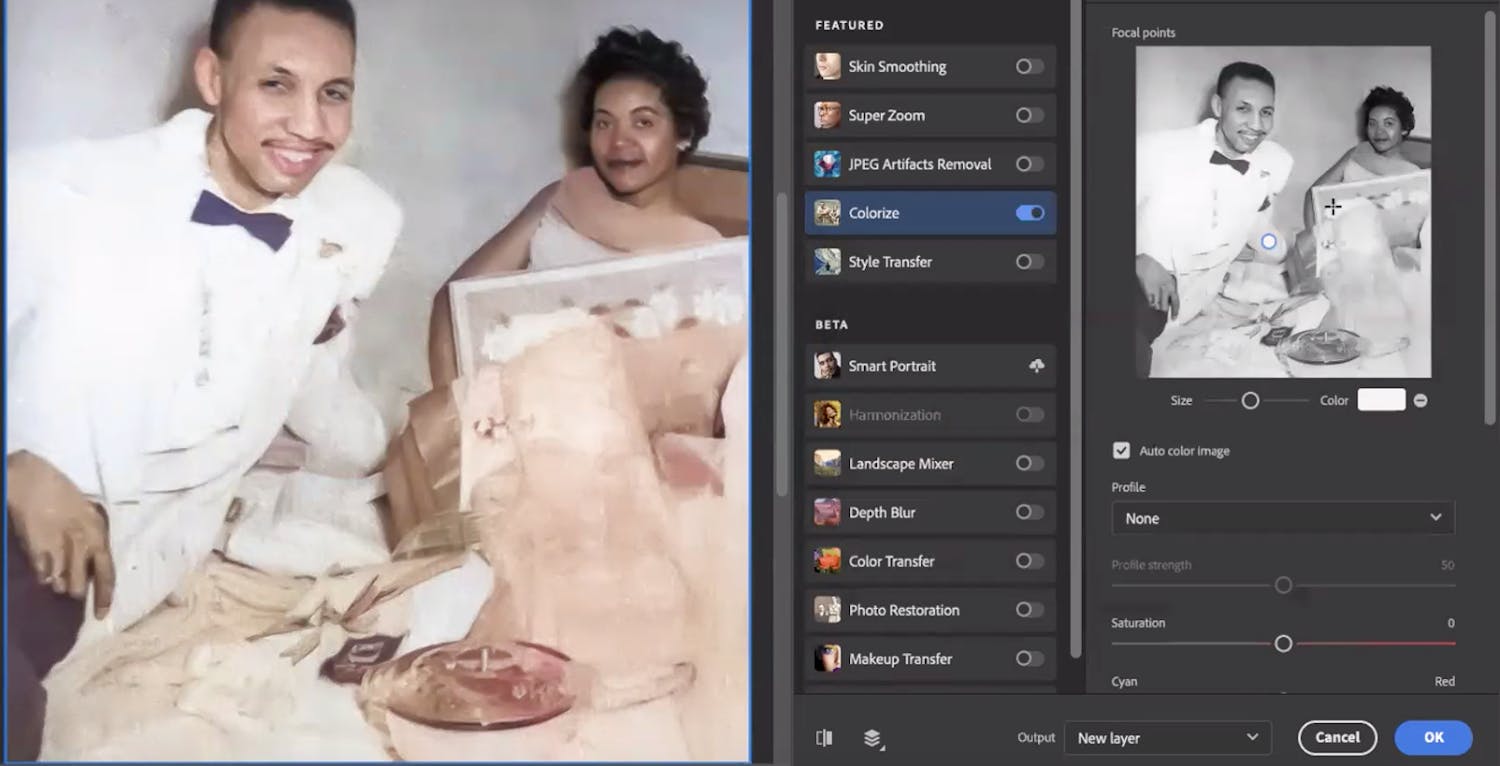Disable the Colorize filter toggle
The image size is (1500, 766).
click(1029, 212)
